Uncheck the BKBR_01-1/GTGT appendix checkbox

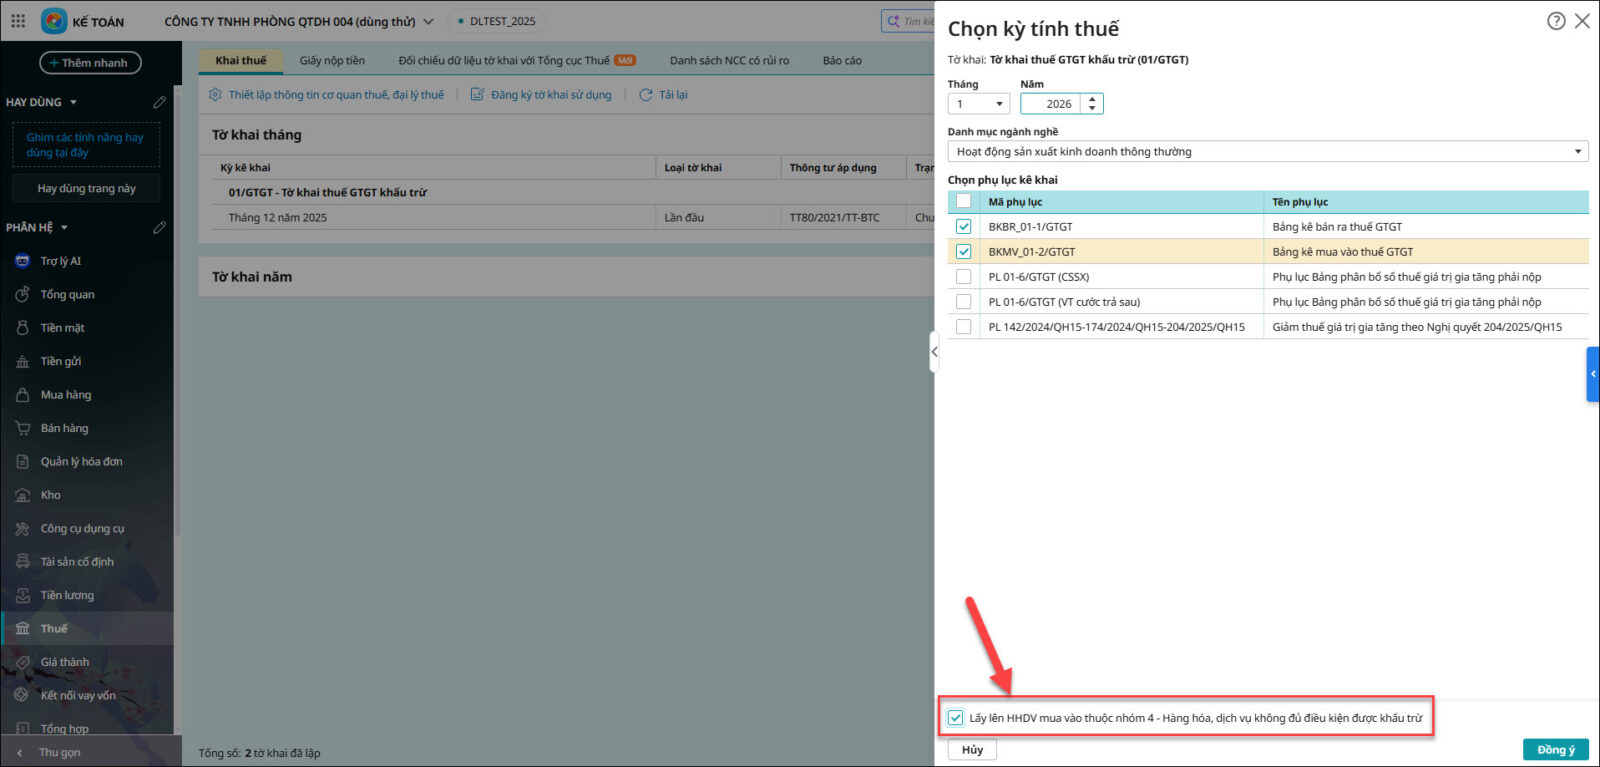pos(963,227)
